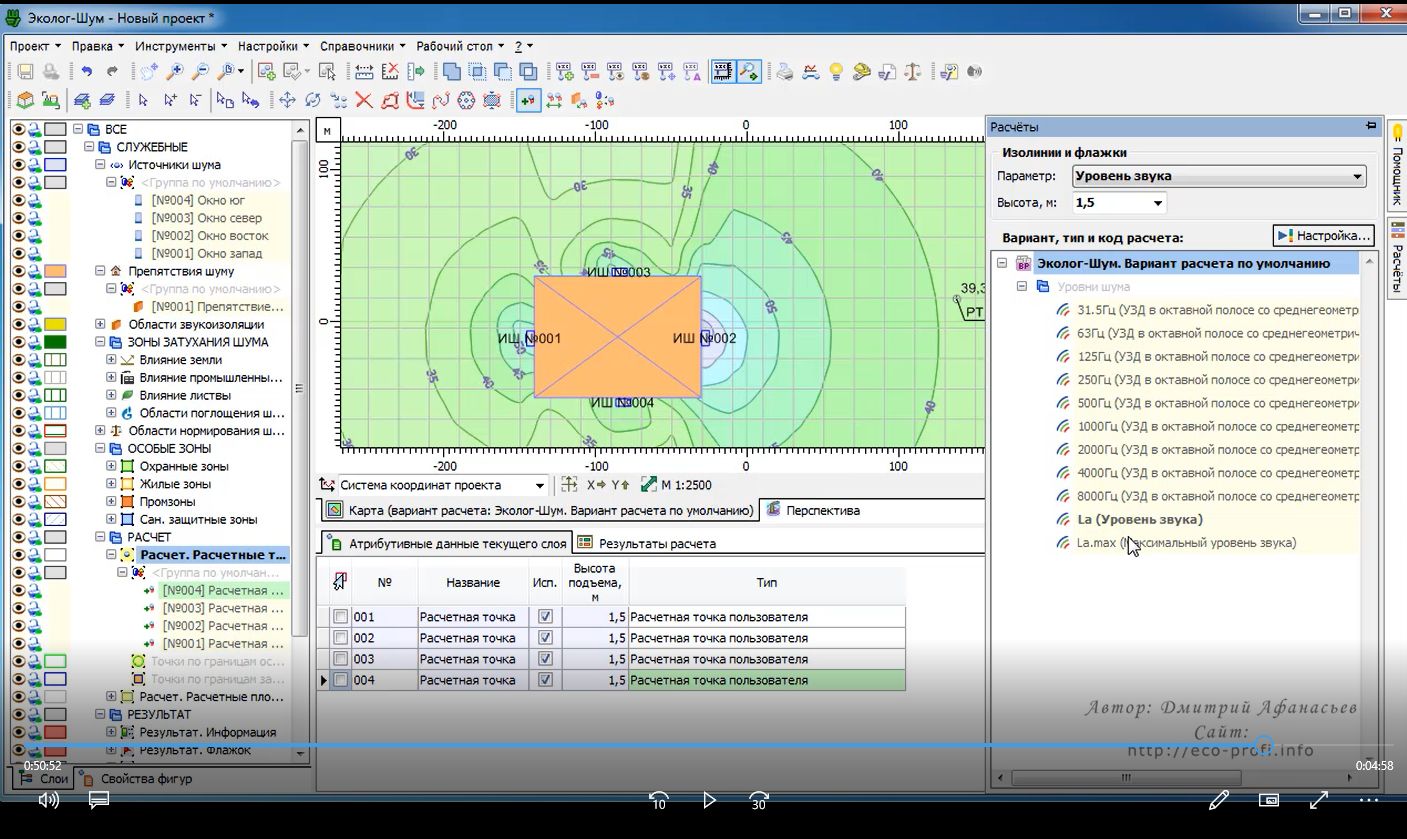This screenshot has width=1407, height=839.
Task: Select the red polygon edit tool
Action: [390, 100]
